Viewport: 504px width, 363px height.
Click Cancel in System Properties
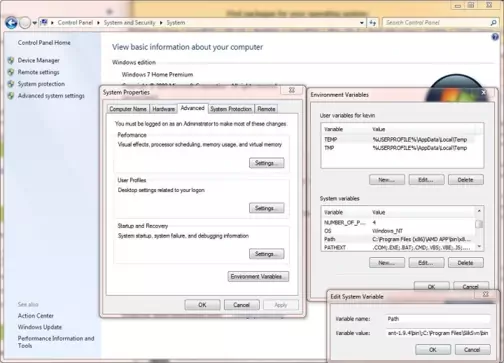pyautogui.click(x=242, y=305)
